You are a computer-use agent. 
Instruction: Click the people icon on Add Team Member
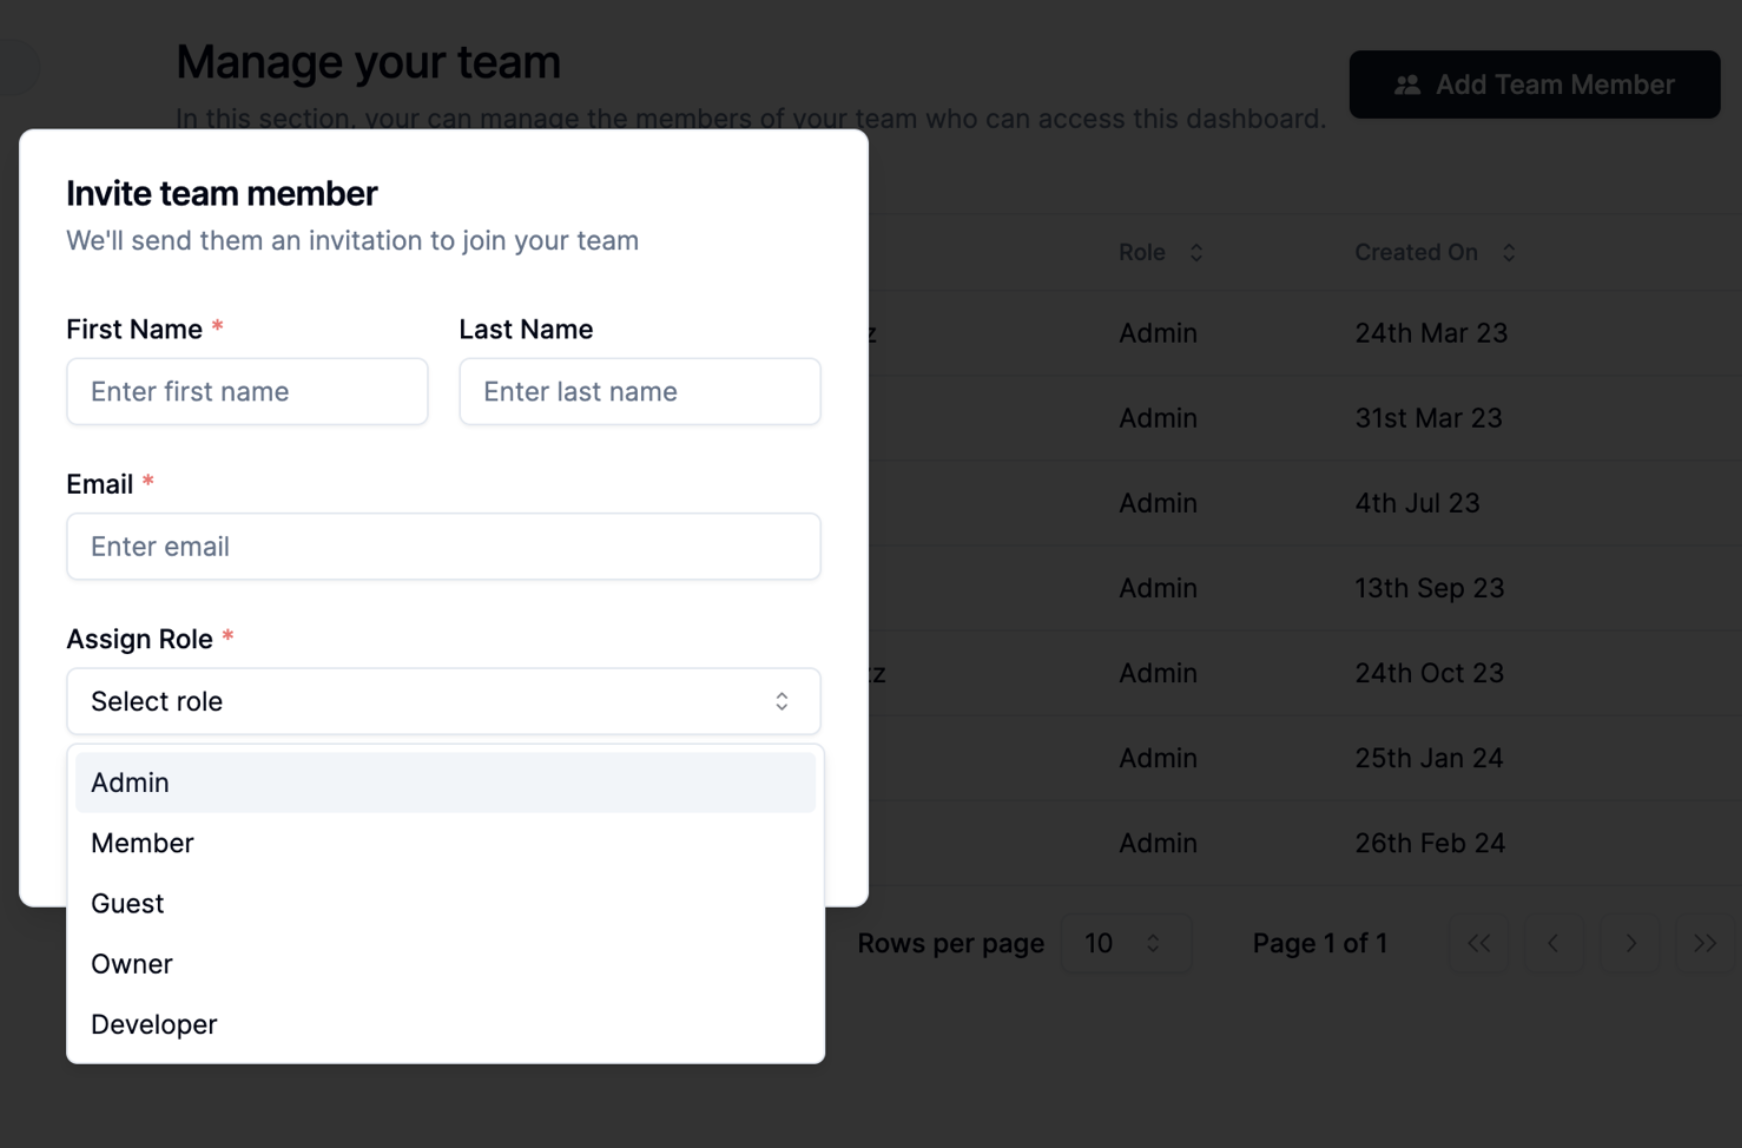tap(1407, 85)
